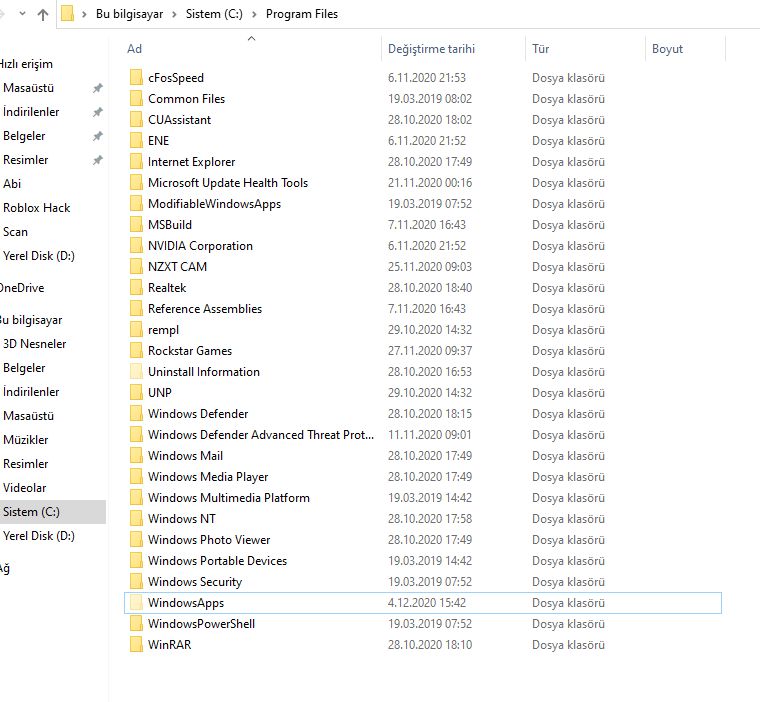Select the MSBuild folder icon

click(136, 224)
